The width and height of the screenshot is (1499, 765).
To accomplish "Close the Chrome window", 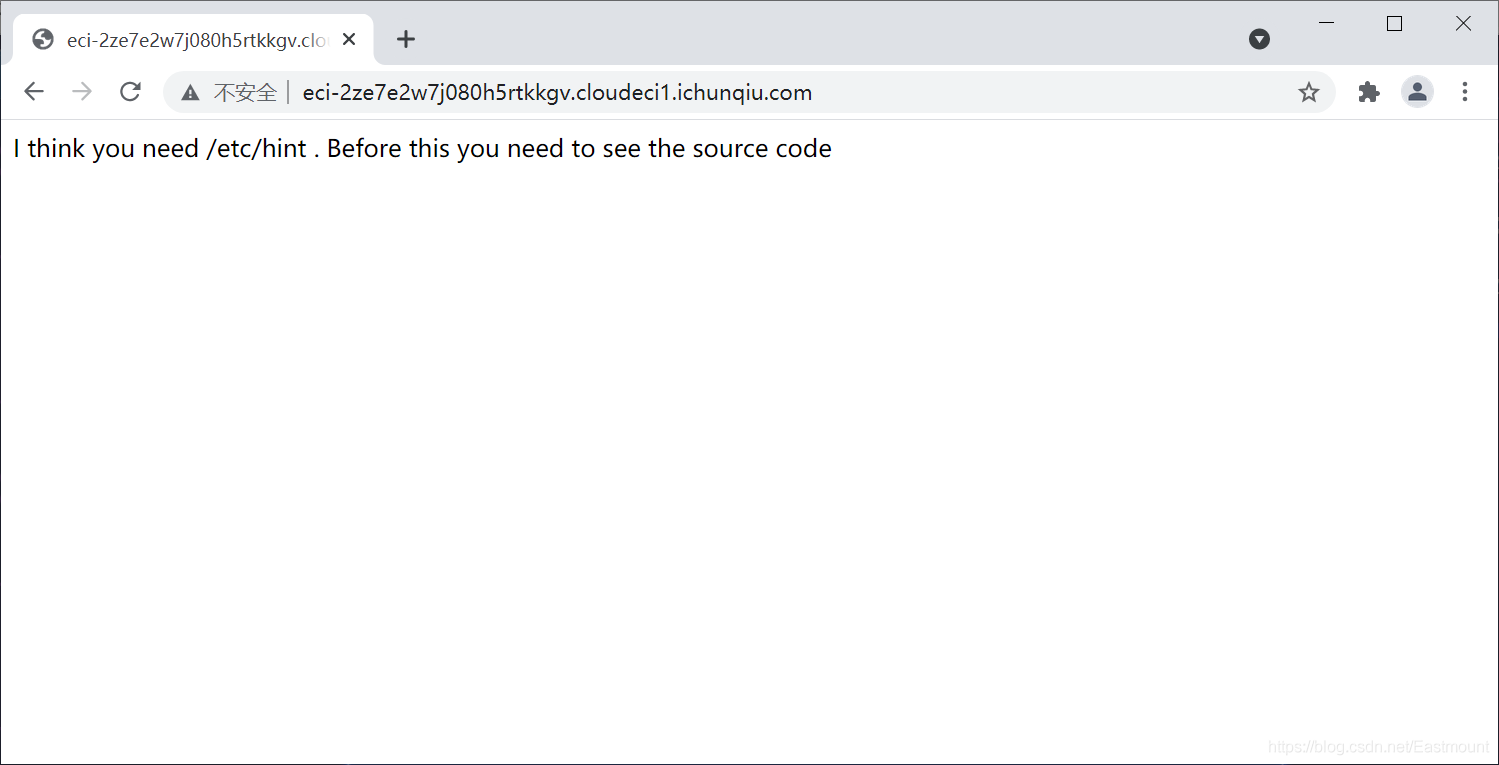I will (x=1463, y=24).
